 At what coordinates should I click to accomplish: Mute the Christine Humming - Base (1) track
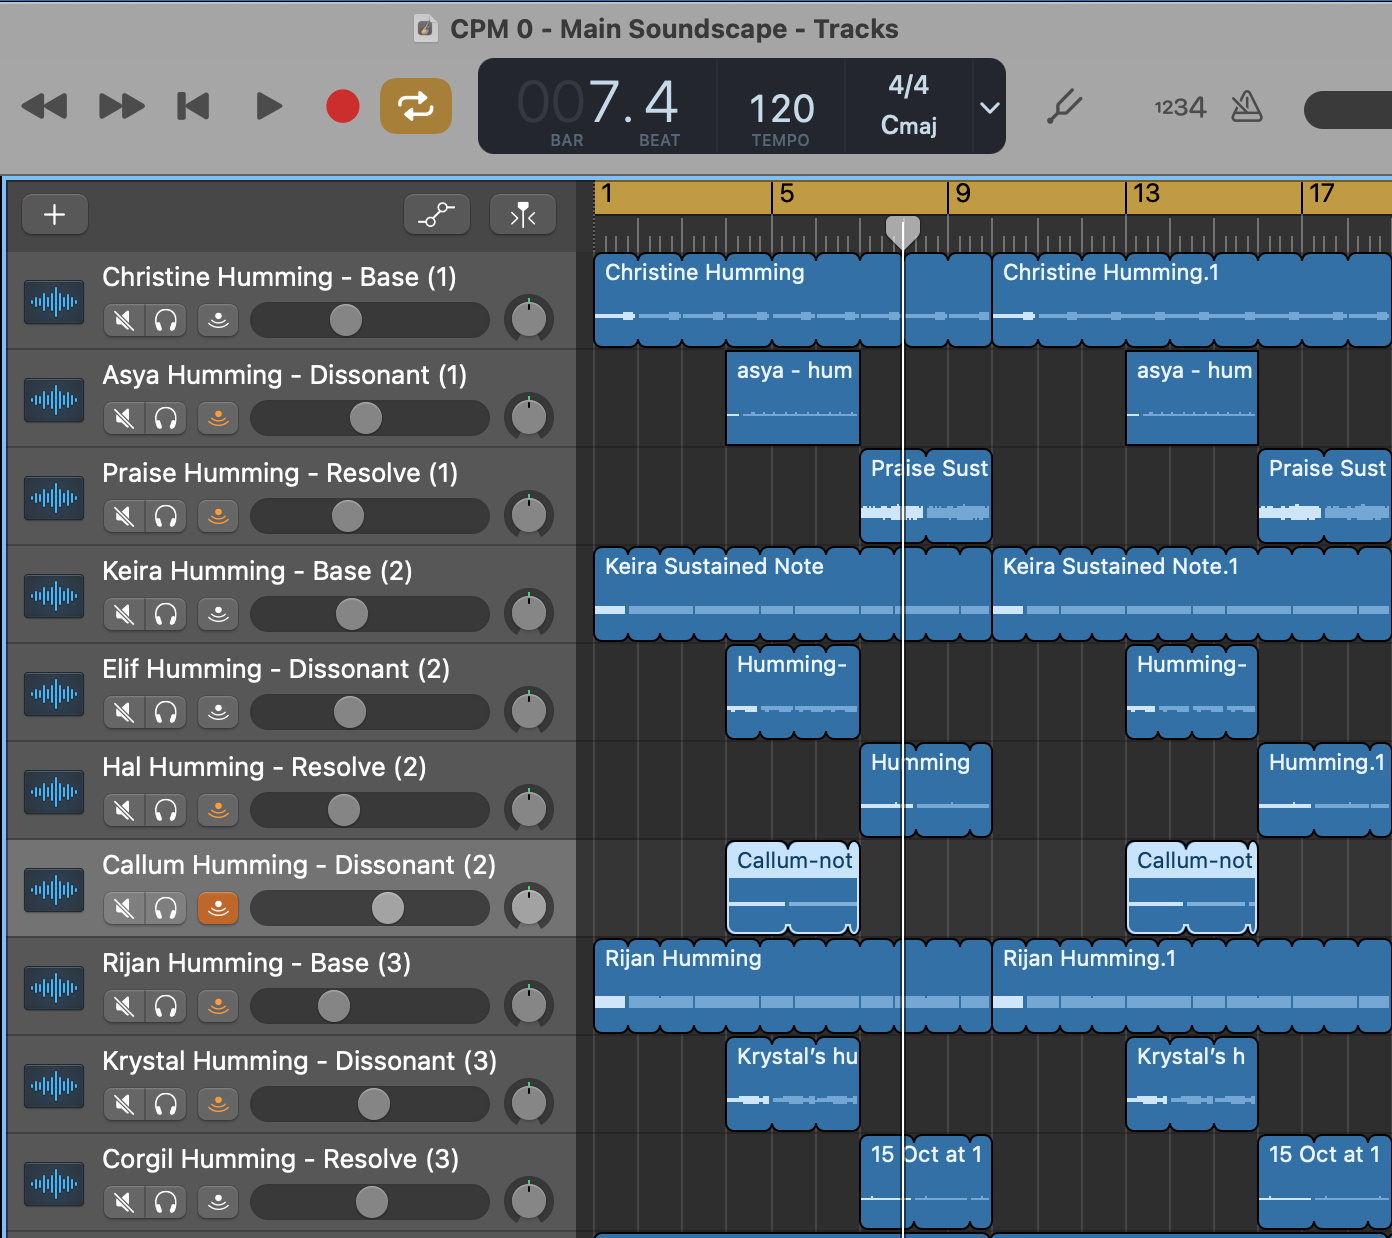coord(124,320)
